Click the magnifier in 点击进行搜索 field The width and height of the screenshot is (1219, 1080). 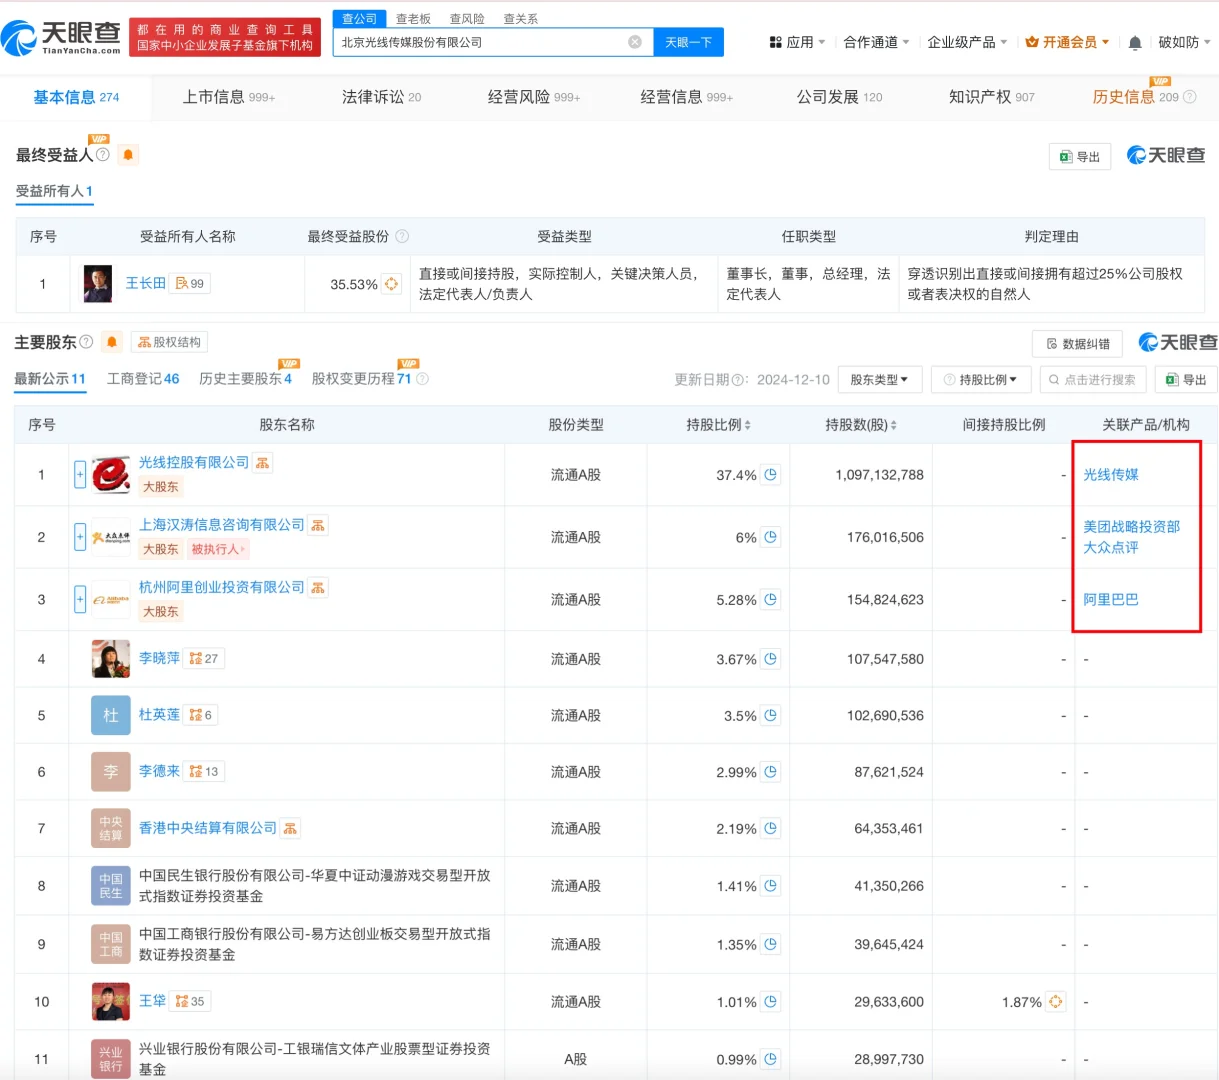tap(1055, 379)
